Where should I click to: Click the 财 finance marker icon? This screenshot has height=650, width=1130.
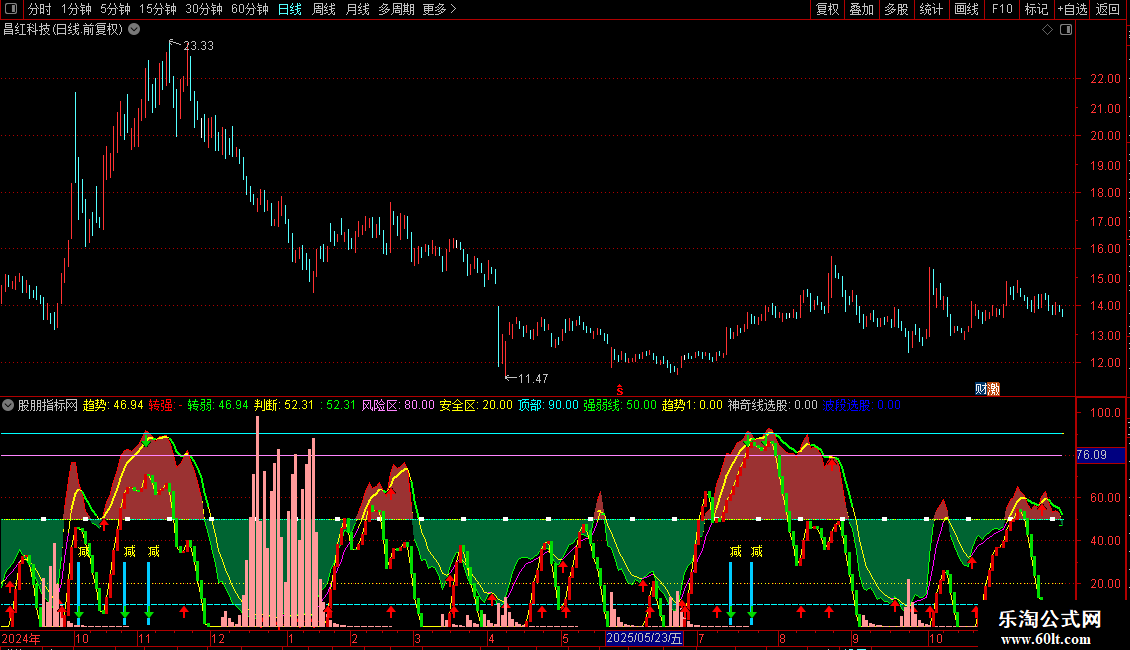point(981,389)
